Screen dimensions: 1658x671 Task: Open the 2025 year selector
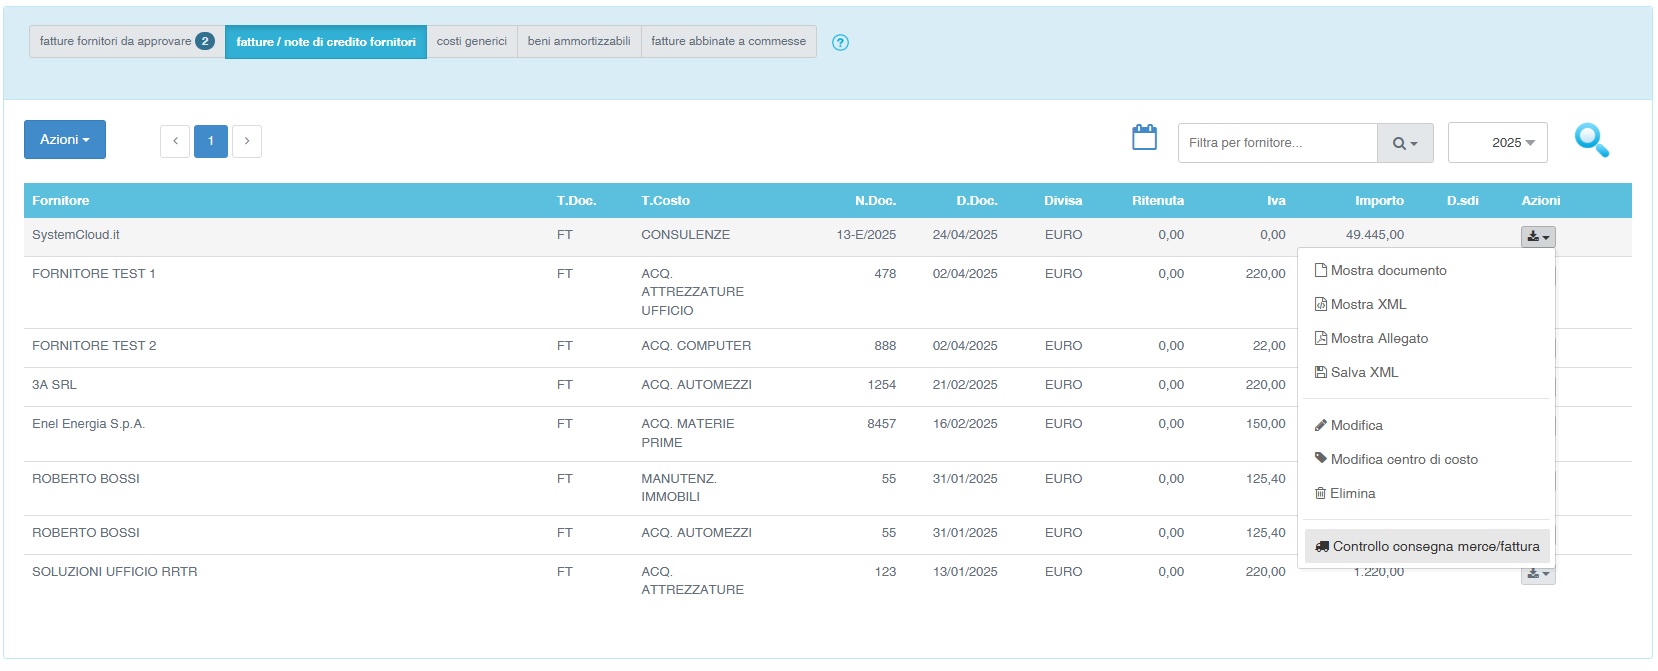click(x=1497, y=143)
